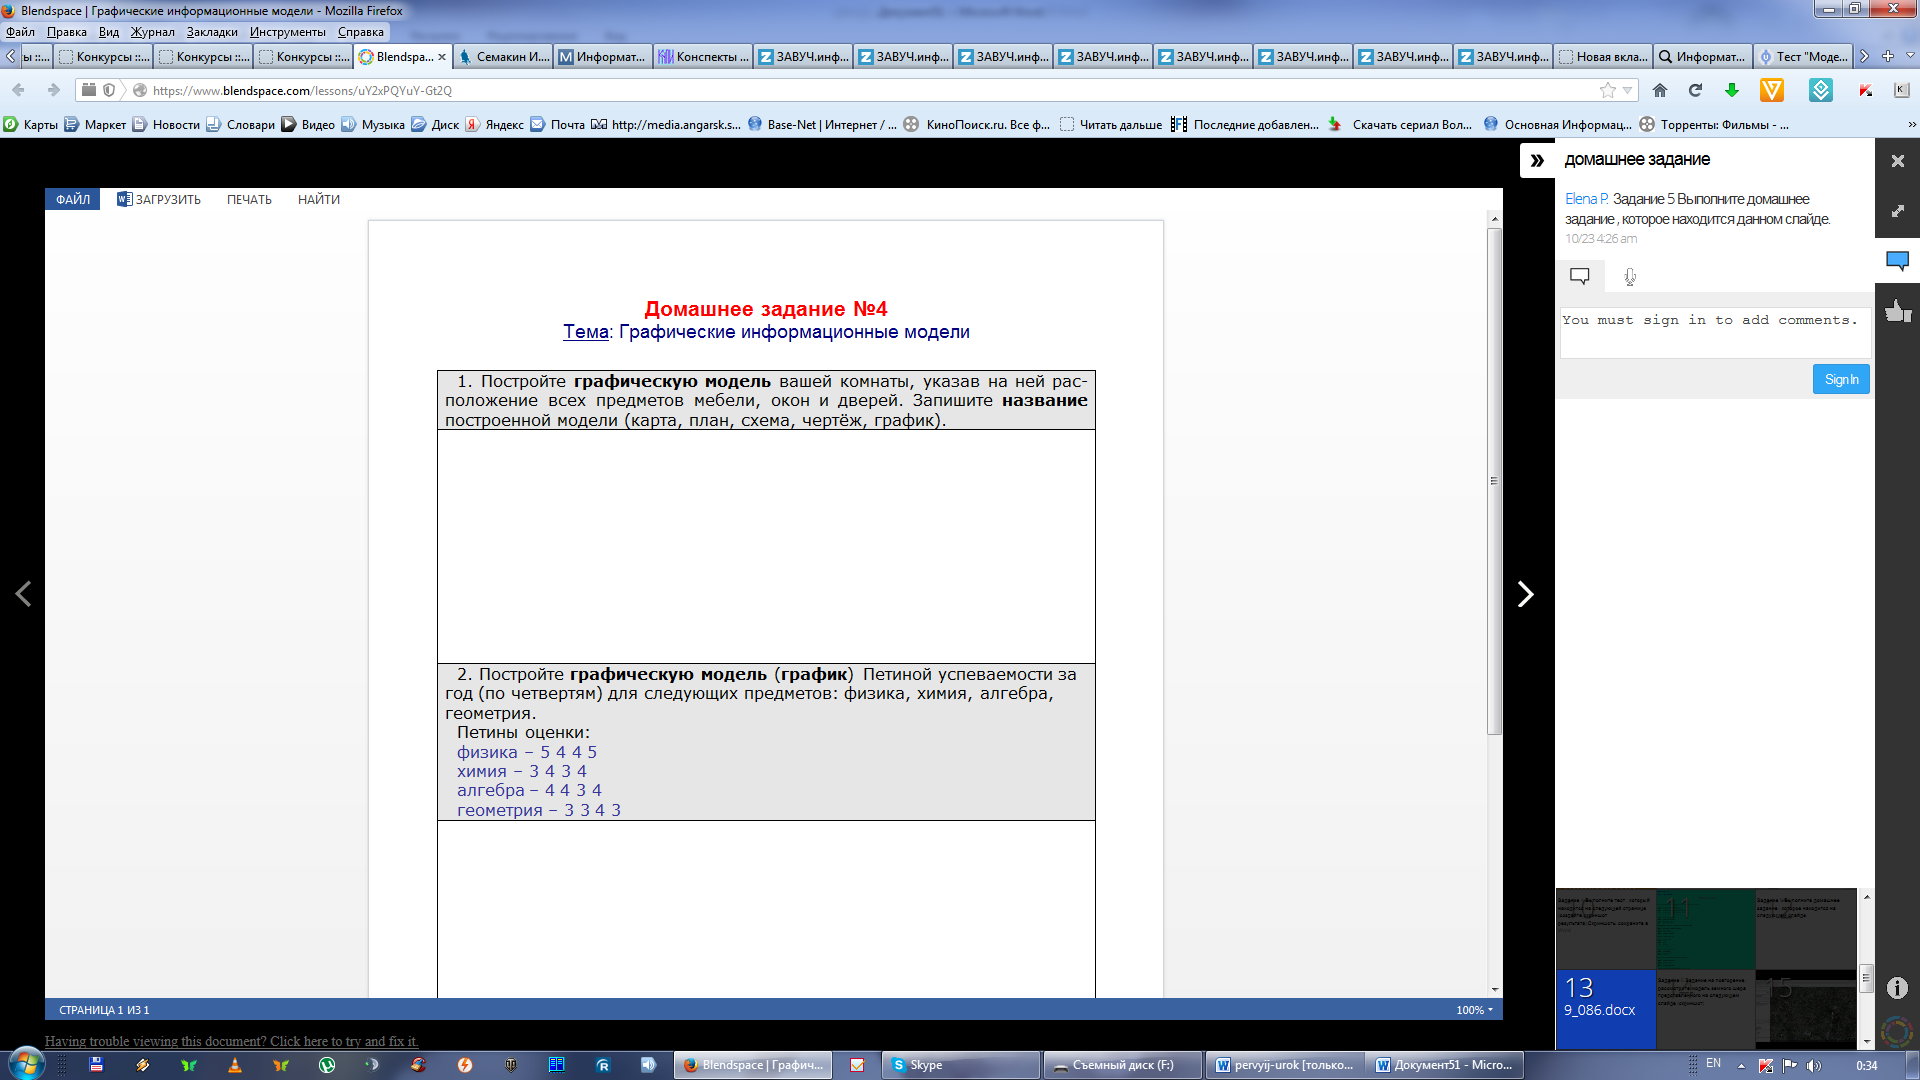The height and width of the screenshot is (1080, 1920).
Task: Expand the bookmarks toolbar overflow chevron
Action: tap(1911, 125)
